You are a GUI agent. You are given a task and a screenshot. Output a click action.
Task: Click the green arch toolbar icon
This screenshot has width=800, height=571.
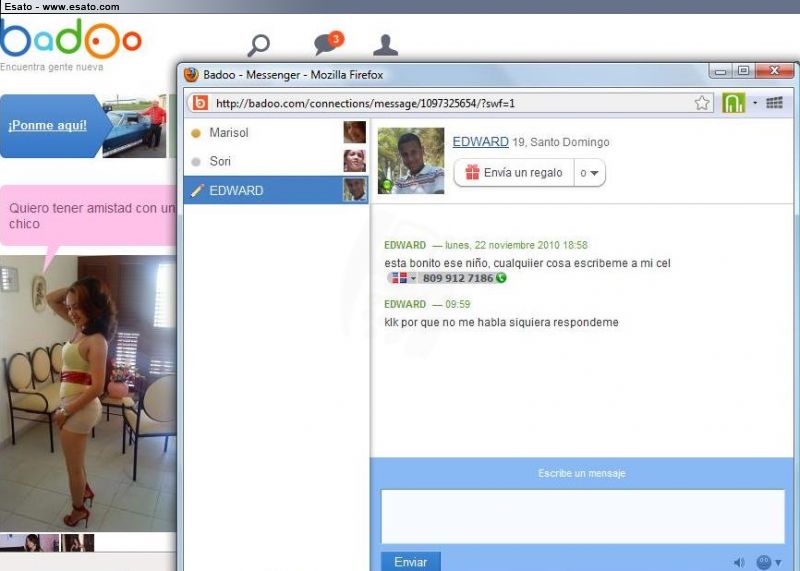[733, 103]
